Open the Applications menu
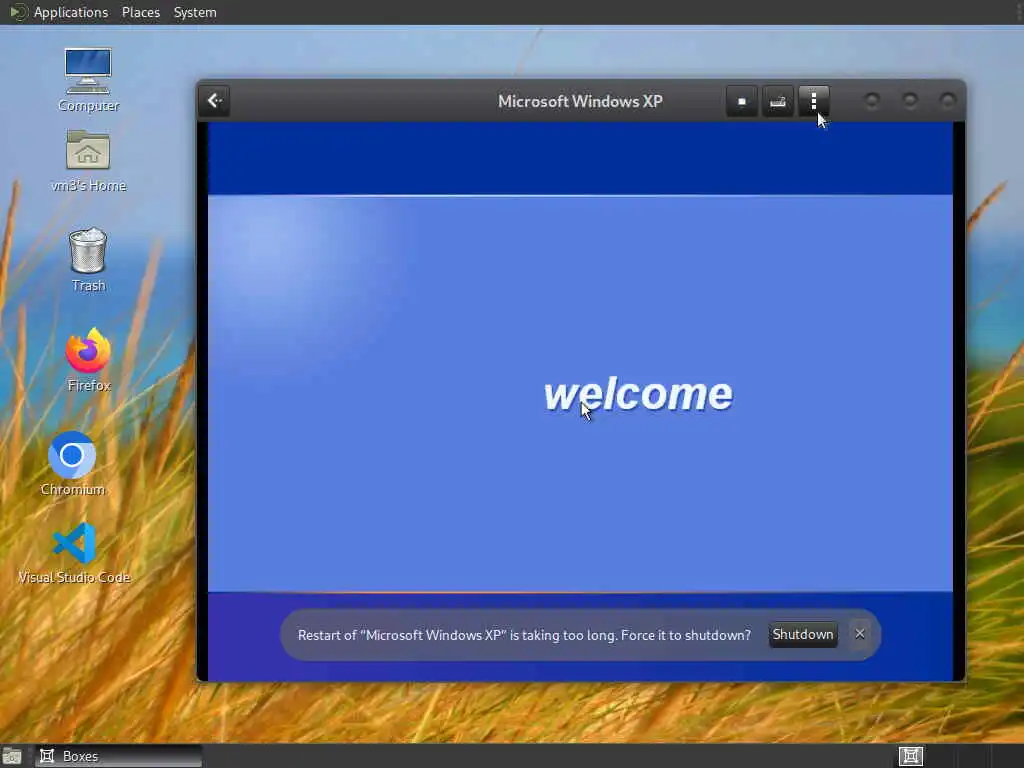The height and width of the screenshot is (768, 1024). [x=71, y=12]
